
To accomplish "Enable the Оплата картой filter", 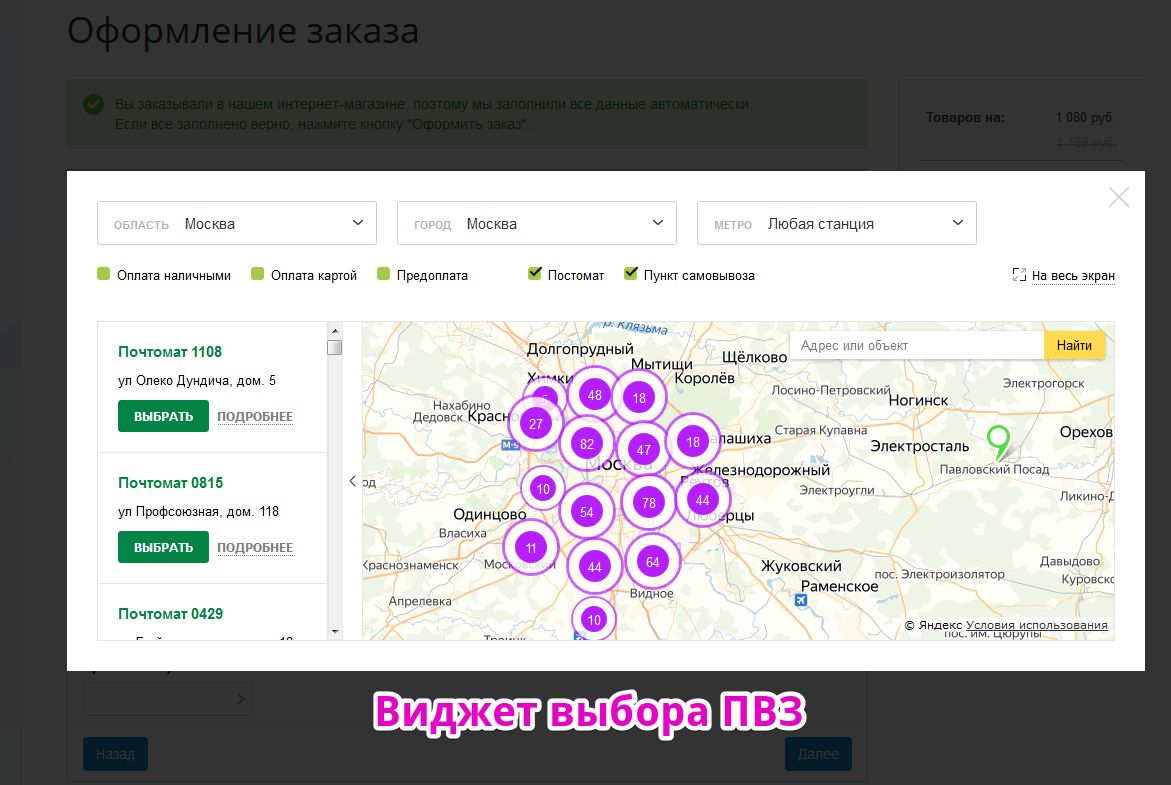I will point(257,275).
